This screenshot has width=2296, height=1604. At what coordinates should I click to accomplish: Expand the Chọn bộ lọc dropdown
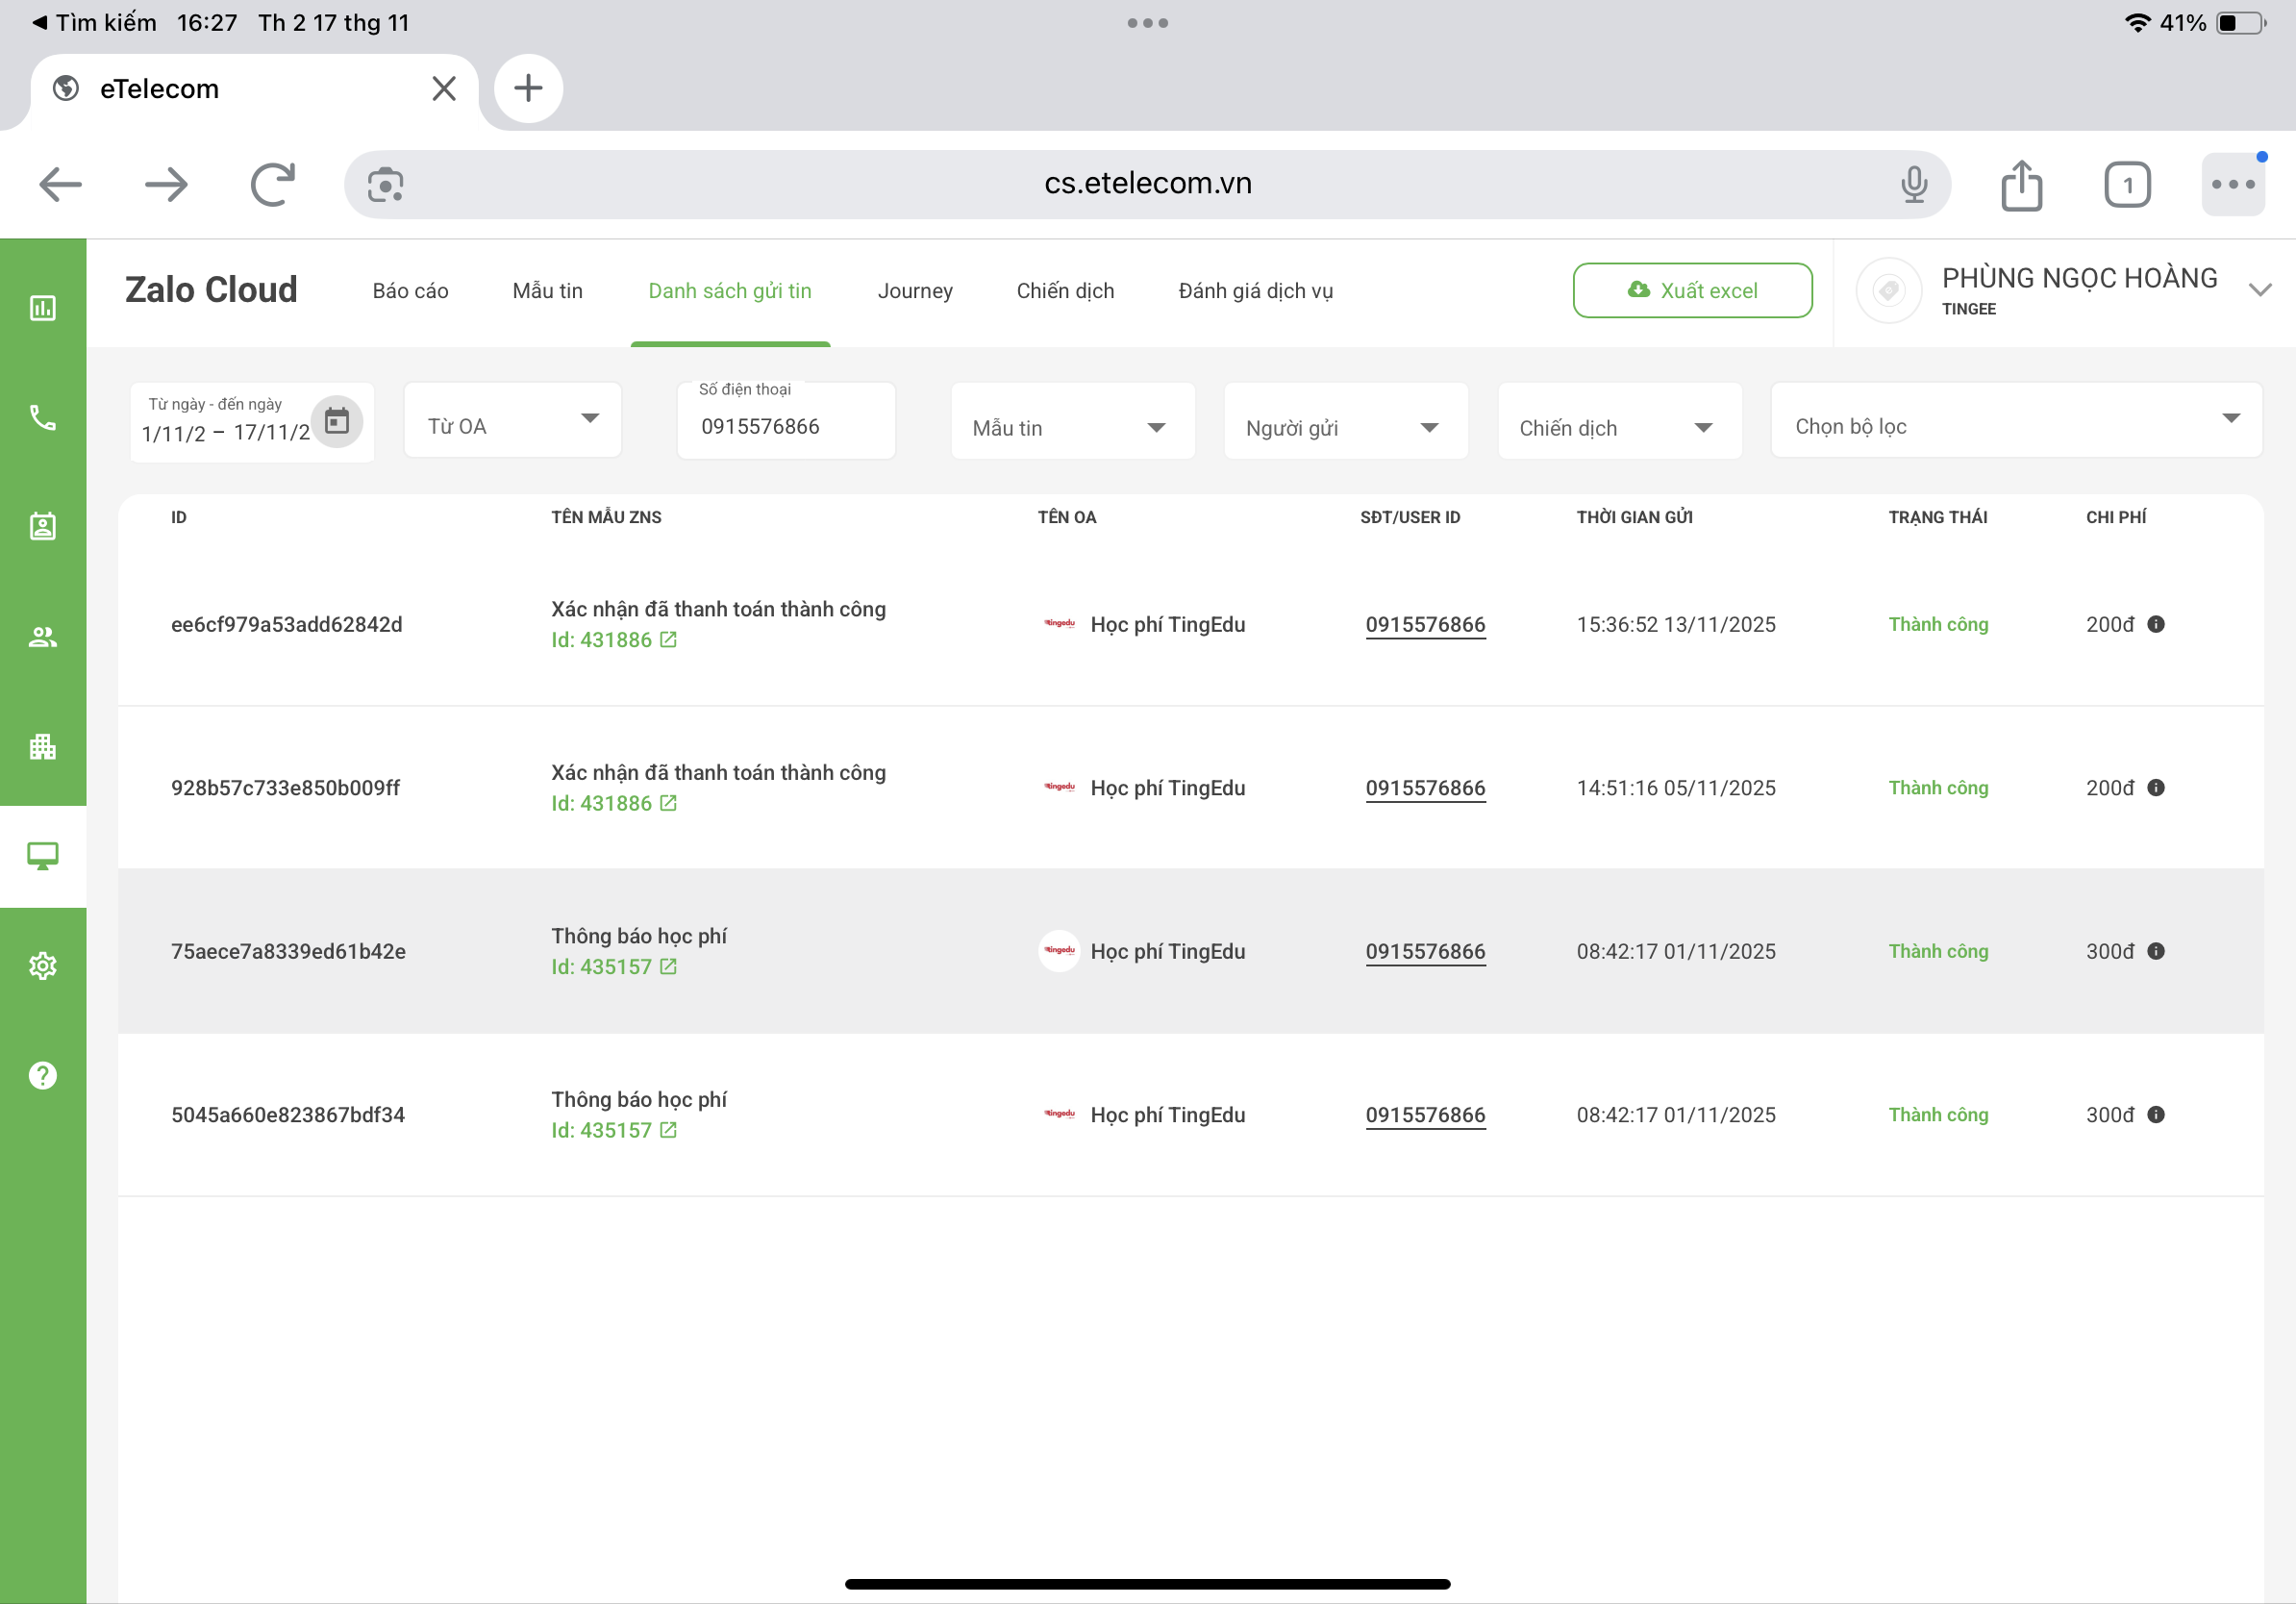[2015, 421]
